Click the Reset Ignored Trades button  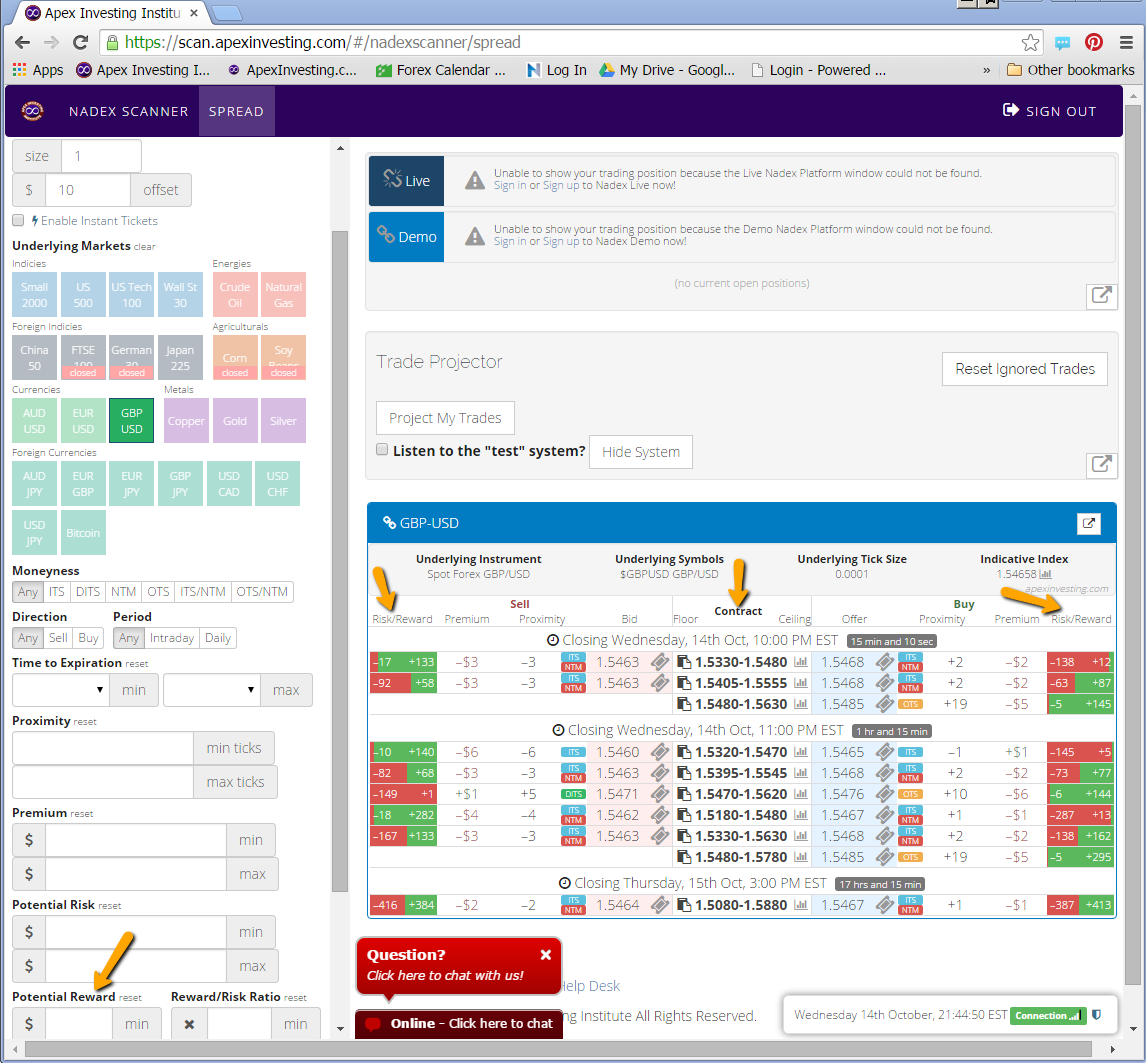click(1024, 369)
